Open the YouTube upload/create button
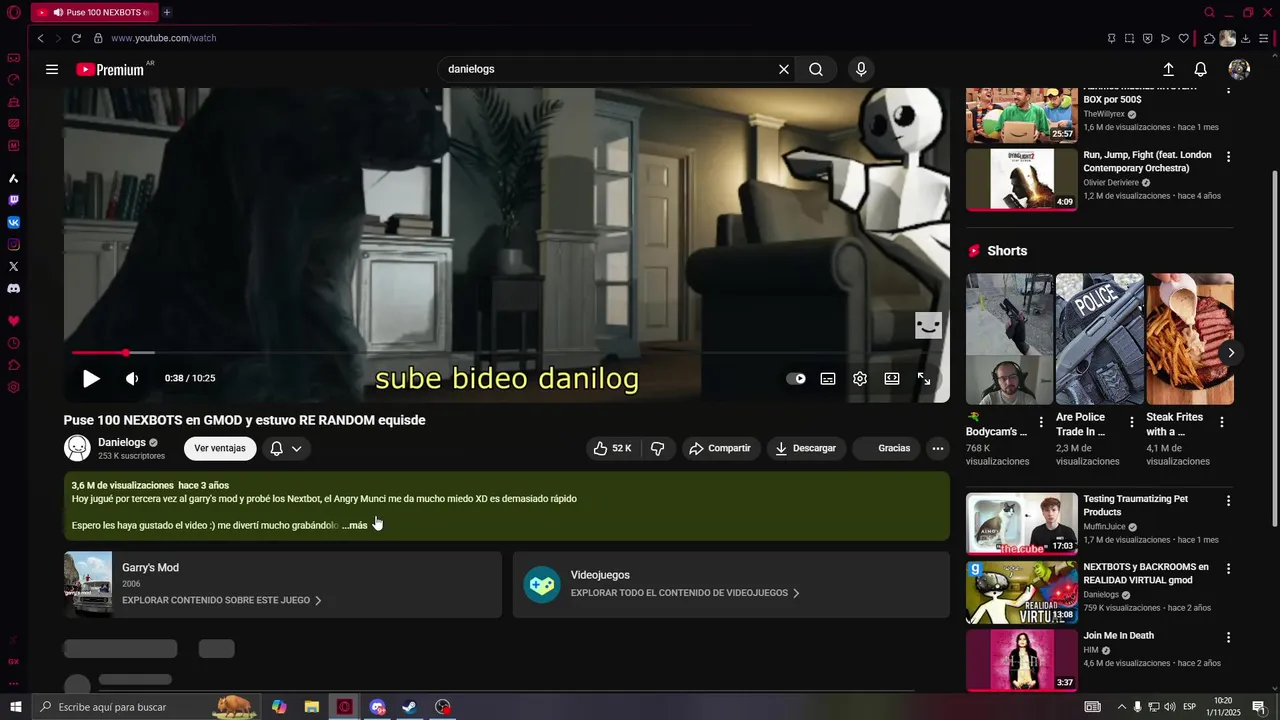This screenshot has width=1280, height=720. point(1168,69)
